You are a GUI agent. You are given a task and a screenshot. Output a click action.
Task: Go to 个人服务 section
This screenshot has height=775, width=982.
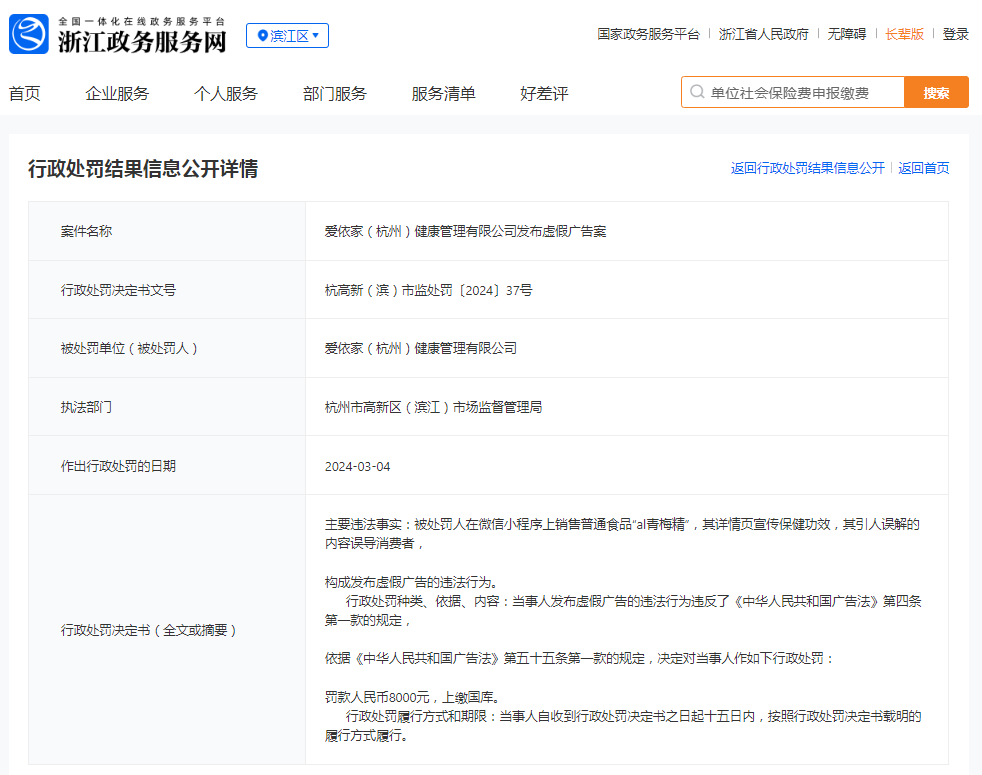[x=225, y=94]
